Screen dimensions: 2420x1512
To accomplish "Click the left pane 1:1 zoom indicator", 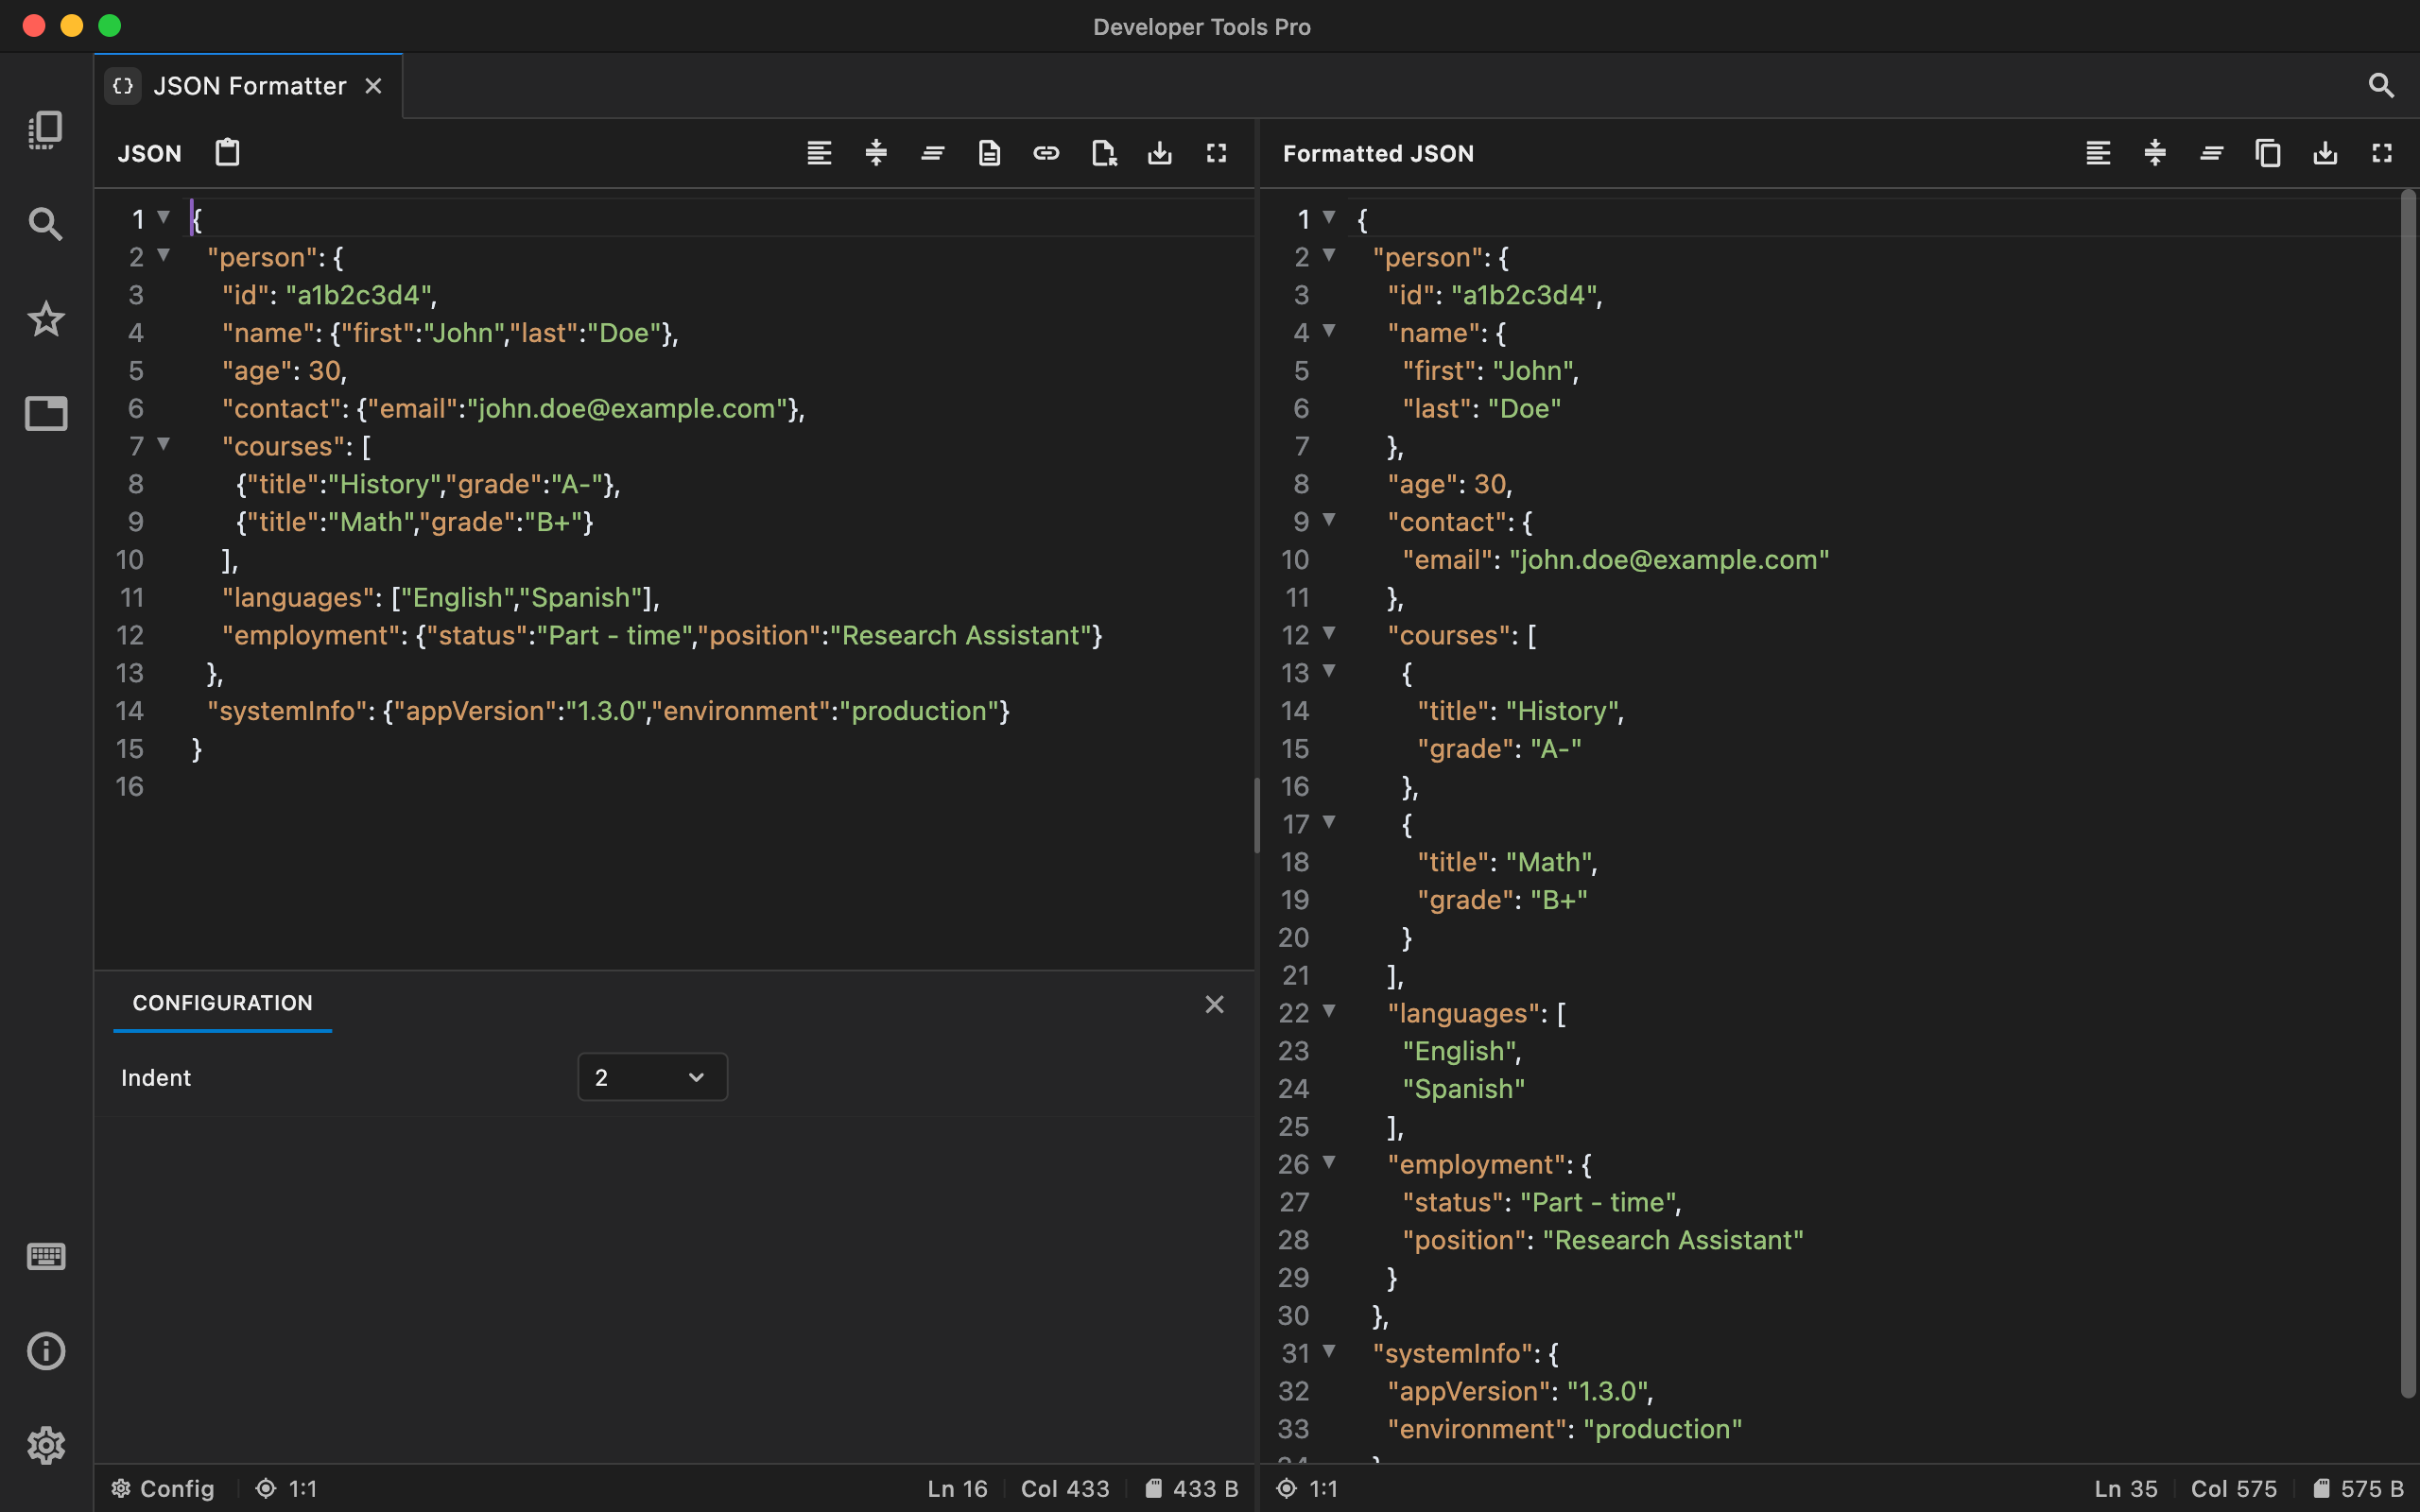I will click(x=286, y=1488).
